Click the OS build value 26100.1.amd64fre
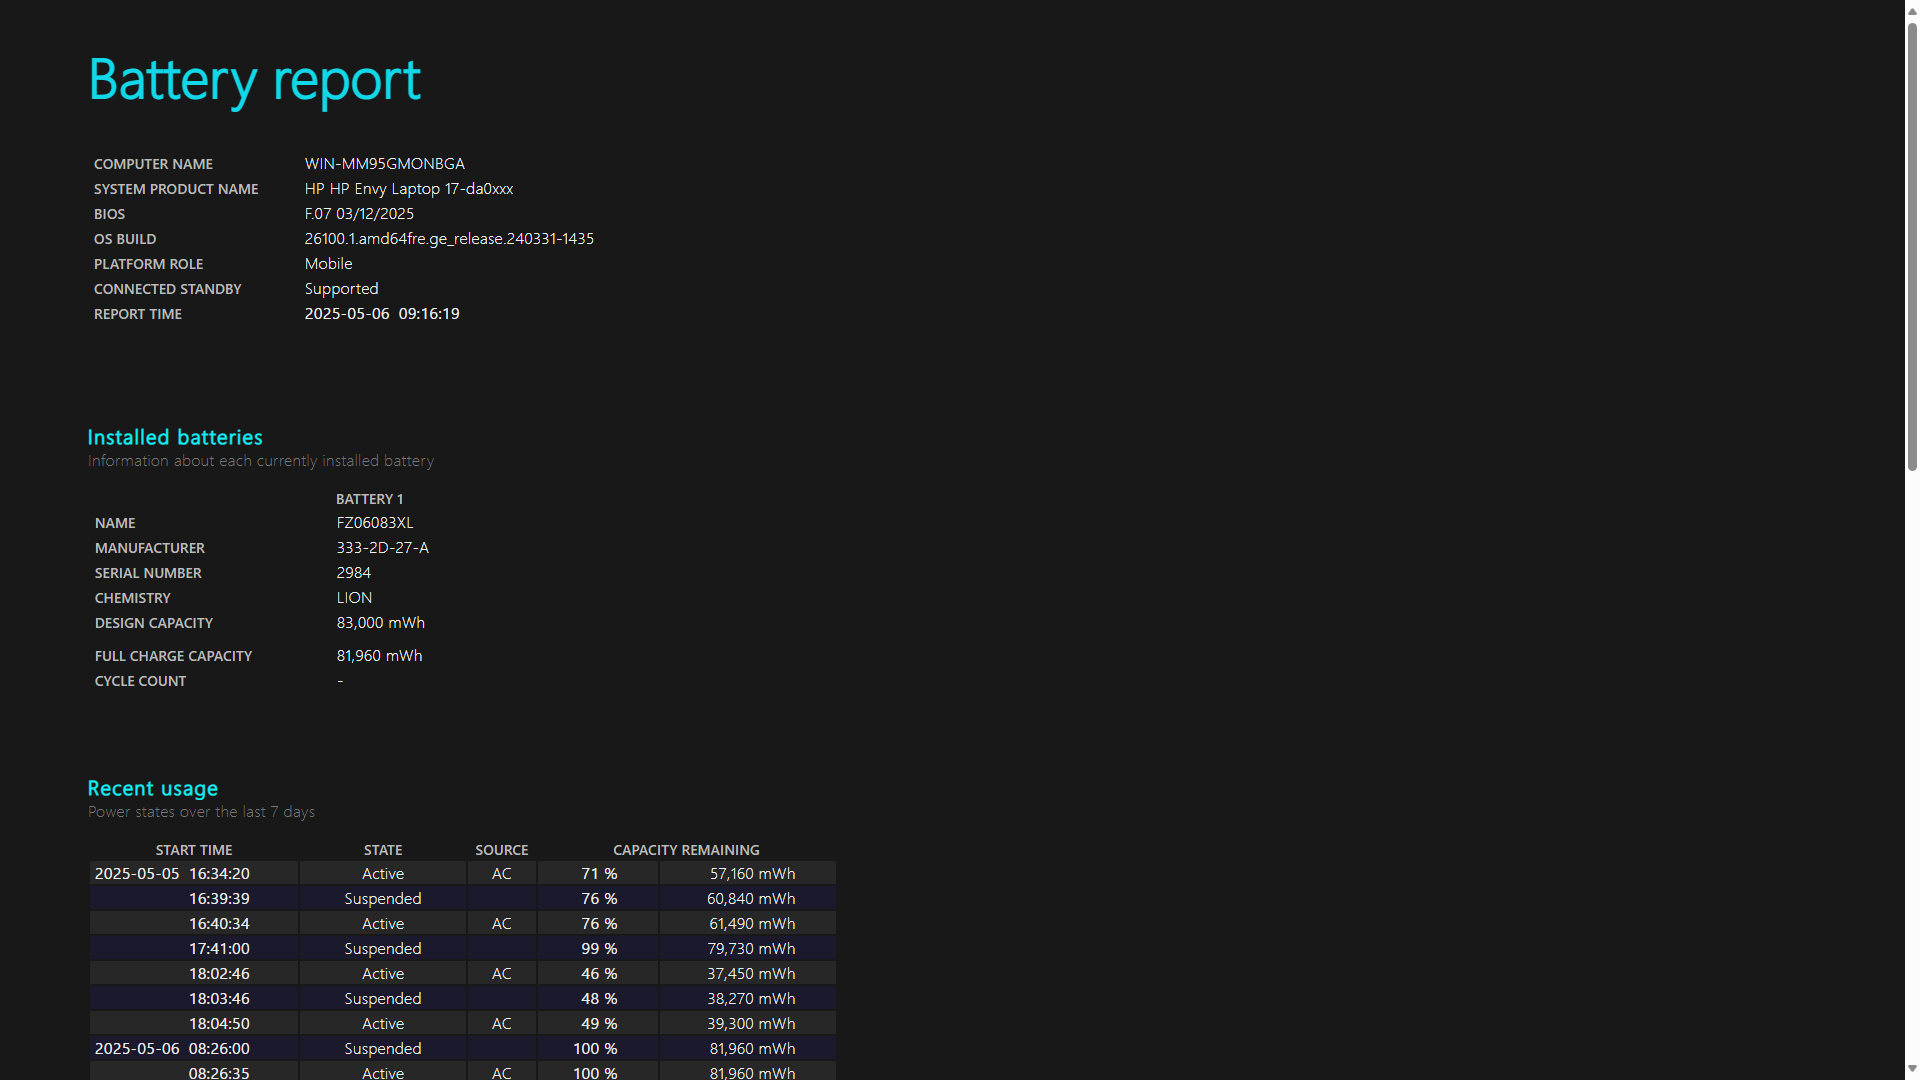 coord(449,239)
